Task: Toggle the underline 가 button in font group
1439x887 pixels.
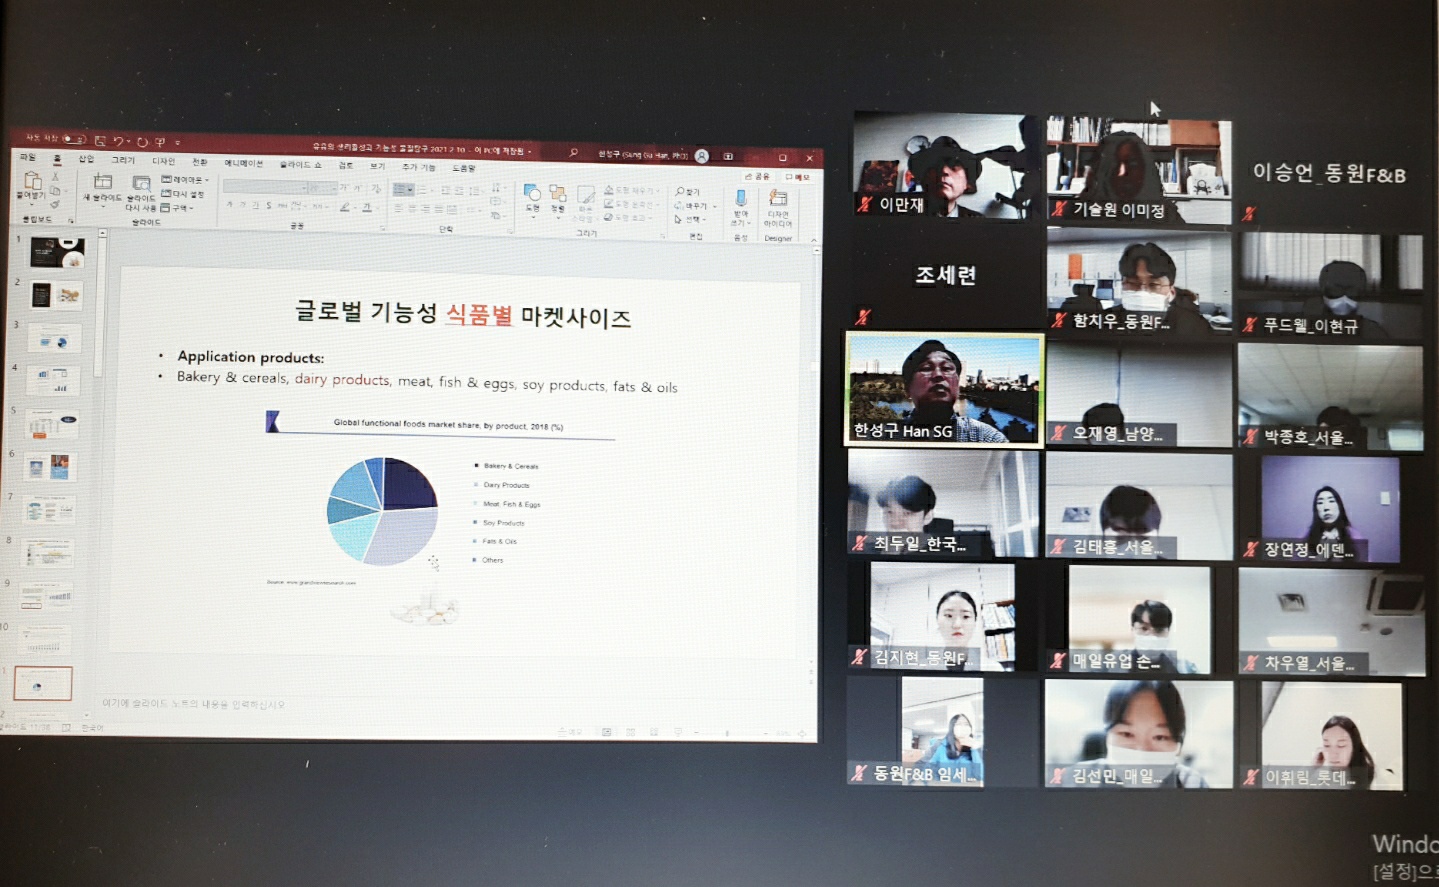Action: click(x=256, y=205)
